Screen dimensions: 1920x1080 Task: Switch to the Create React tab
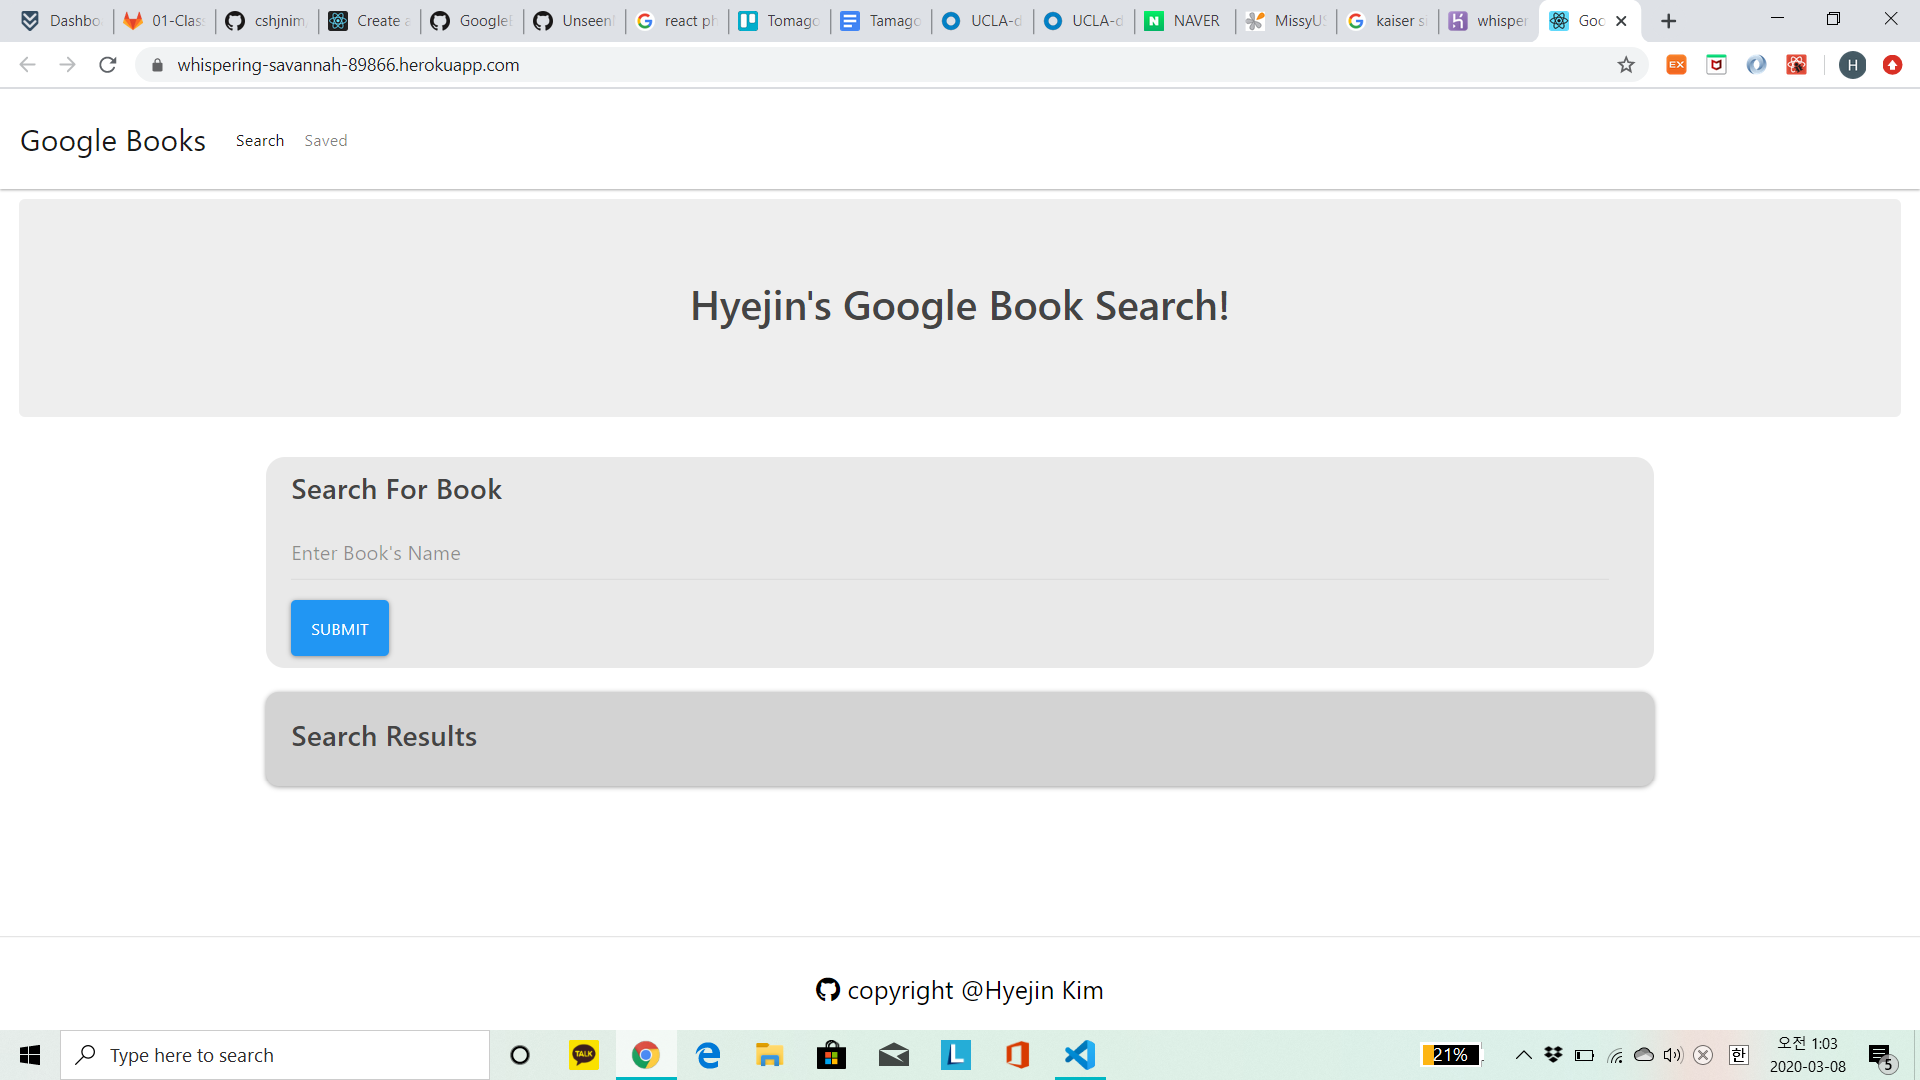[370, 21]
